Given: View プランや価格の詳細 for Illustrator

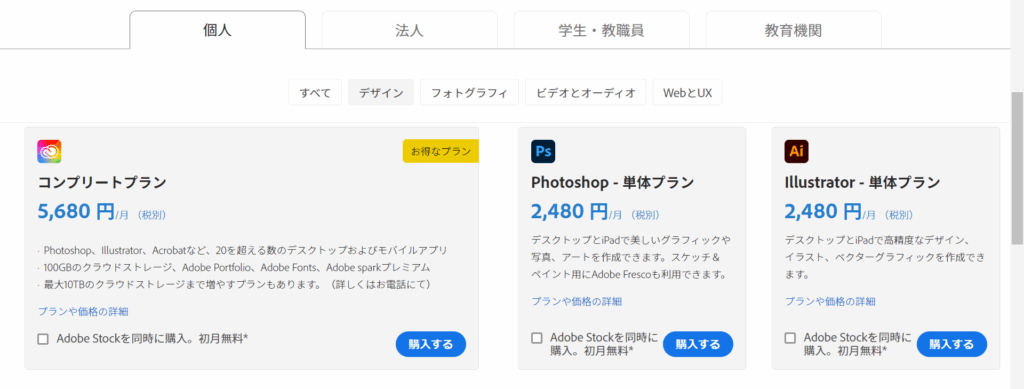Looking at the screenshot, I should 830,302.
